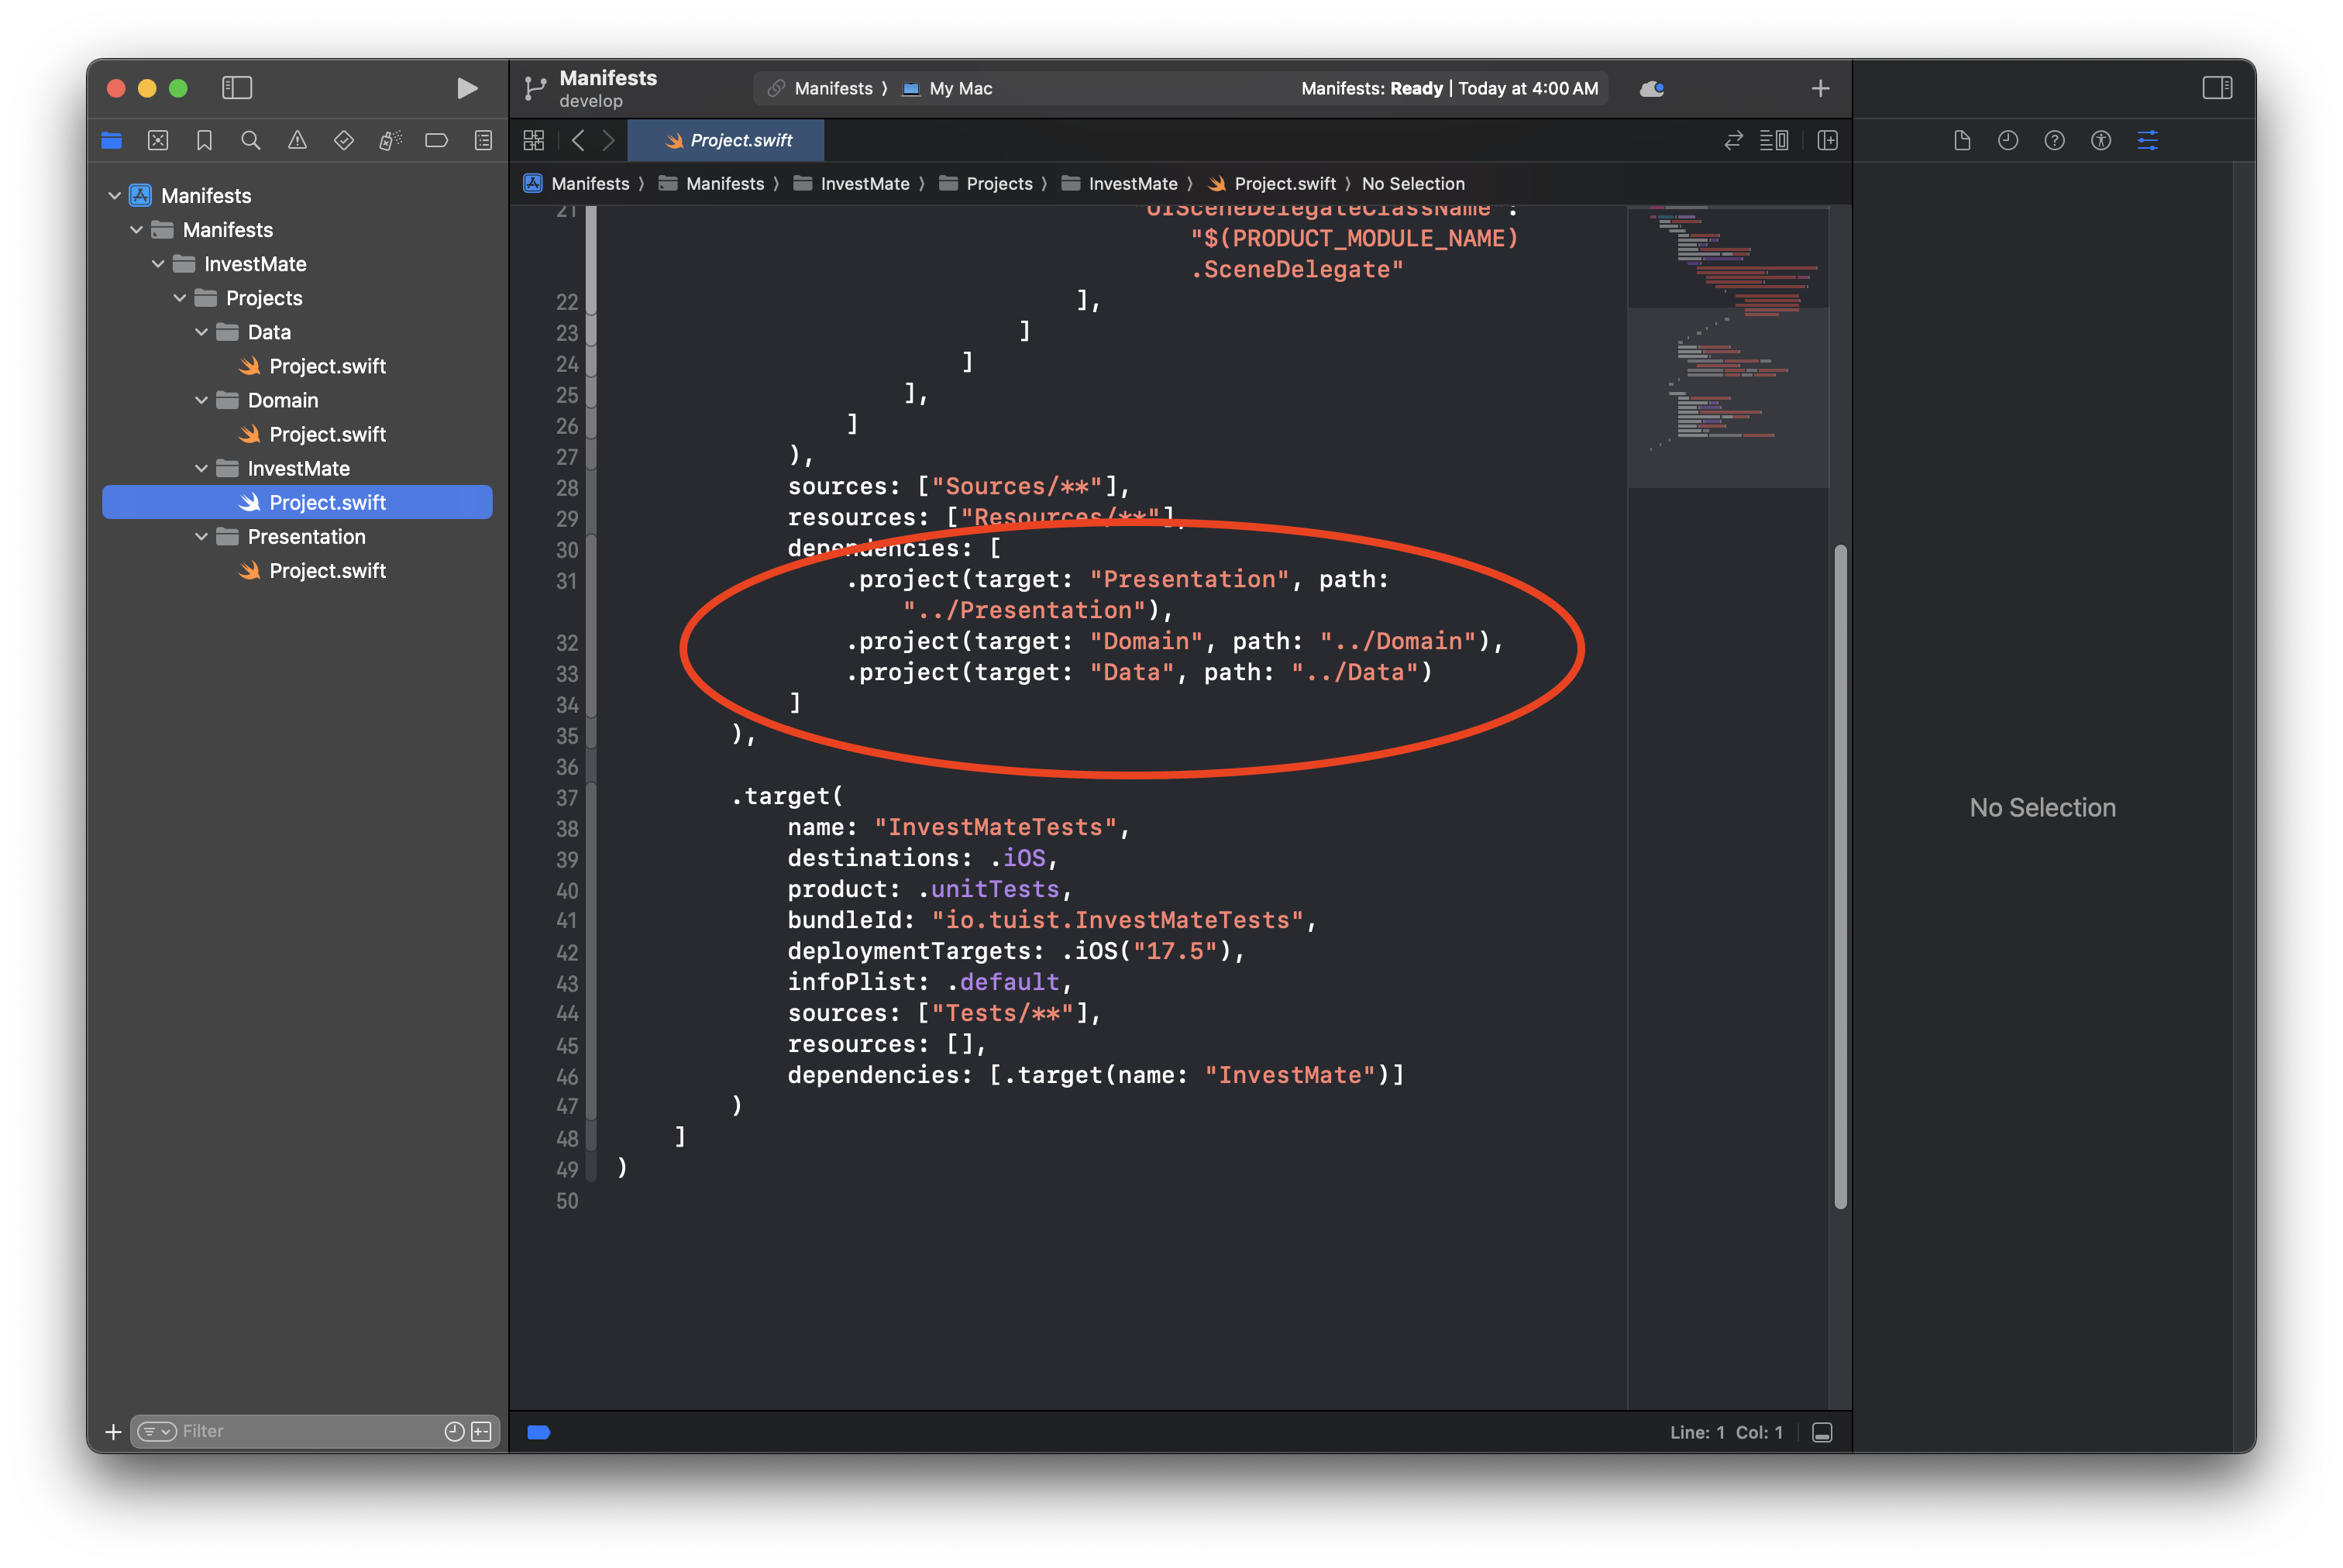Image resolution: width=2343 pixels, height=1568 pixels.
Task: Open the Find navigator magnifier icon
Action: (251, 141)
